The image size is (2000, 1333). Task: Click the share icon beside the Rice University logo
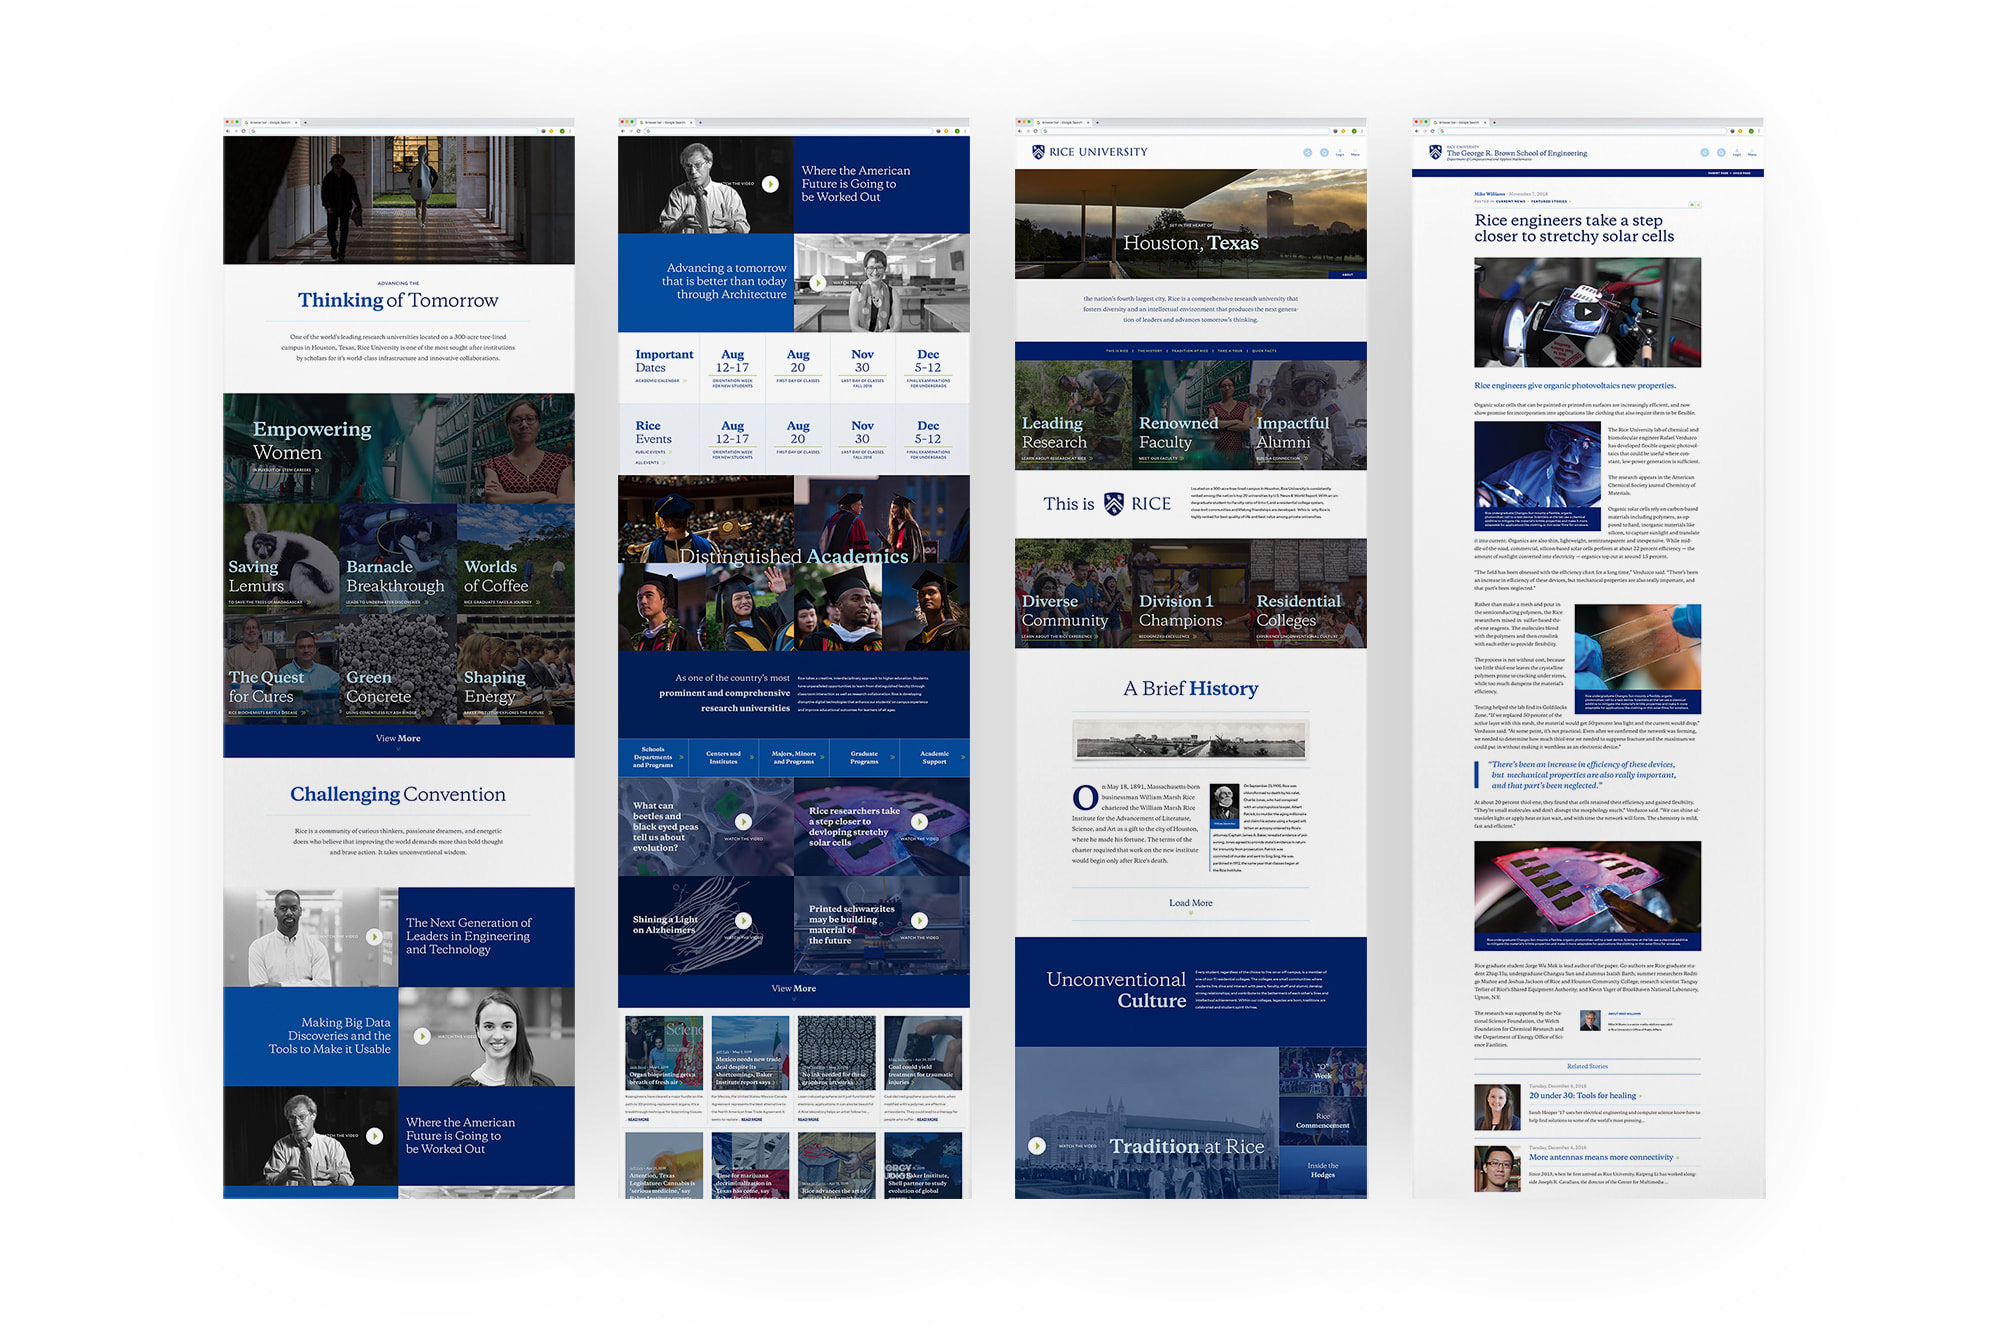pos(1307,153)
